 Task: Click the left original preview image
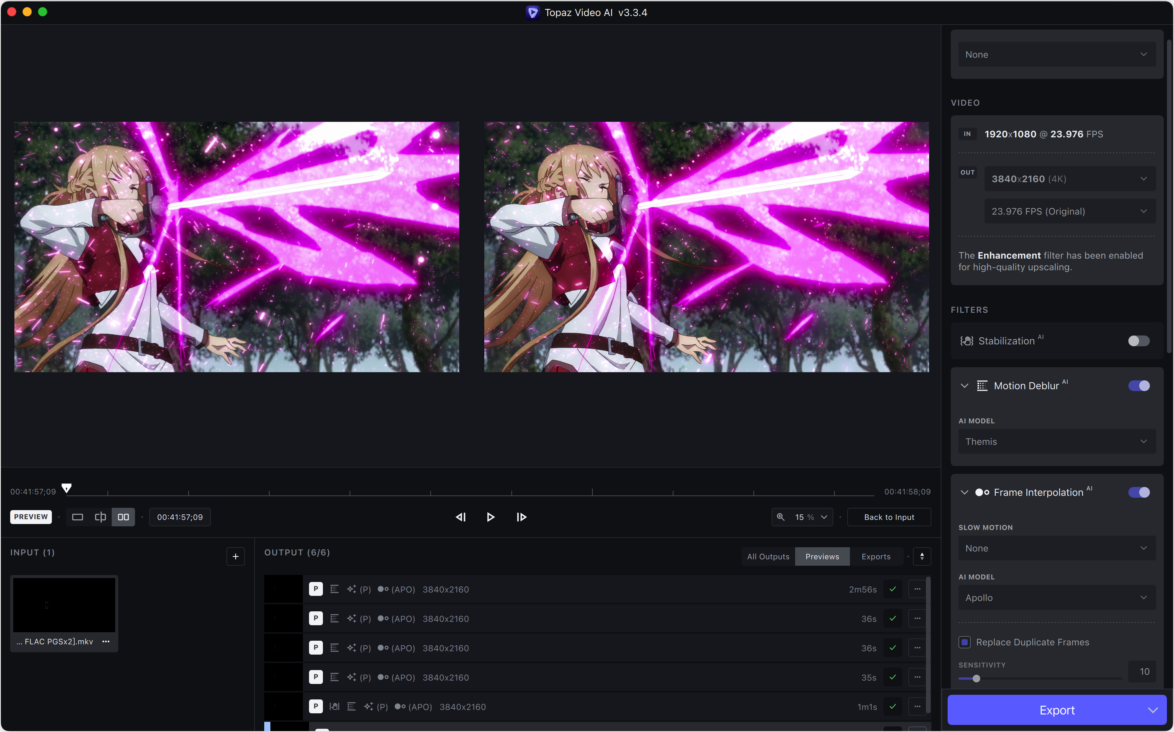click(x=237, y=247)
